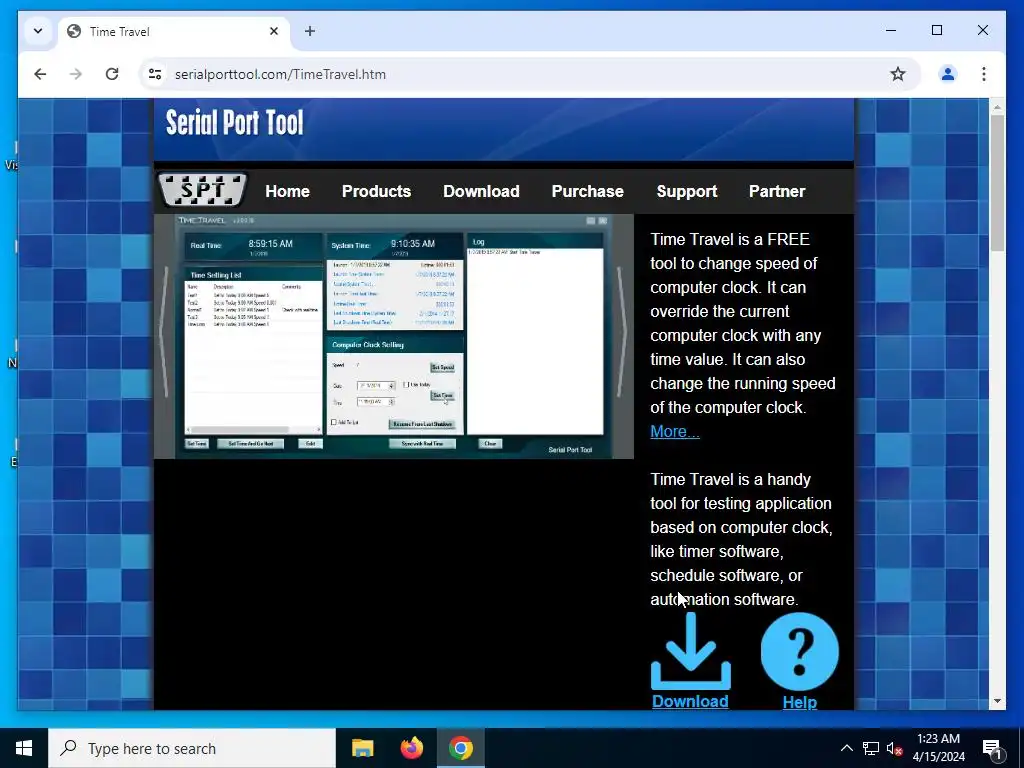Open the Purchase menu item
This screenshot has height=768, width=1024.
[588, 191]
